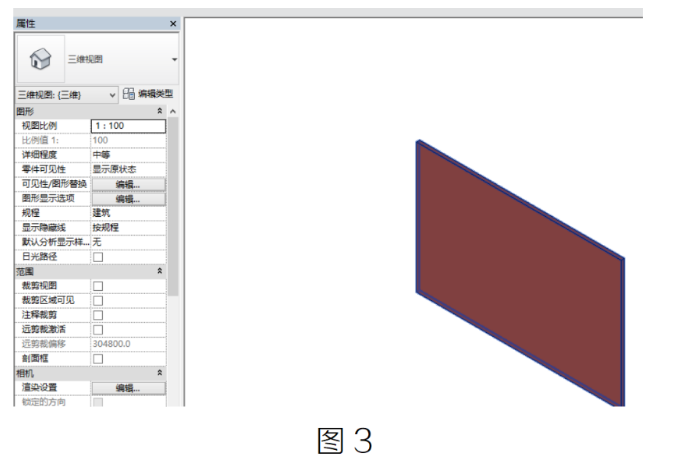This screenshot has width=678, height=467.
Task: Click the 视图比例 property label
Action: point(39,126)
